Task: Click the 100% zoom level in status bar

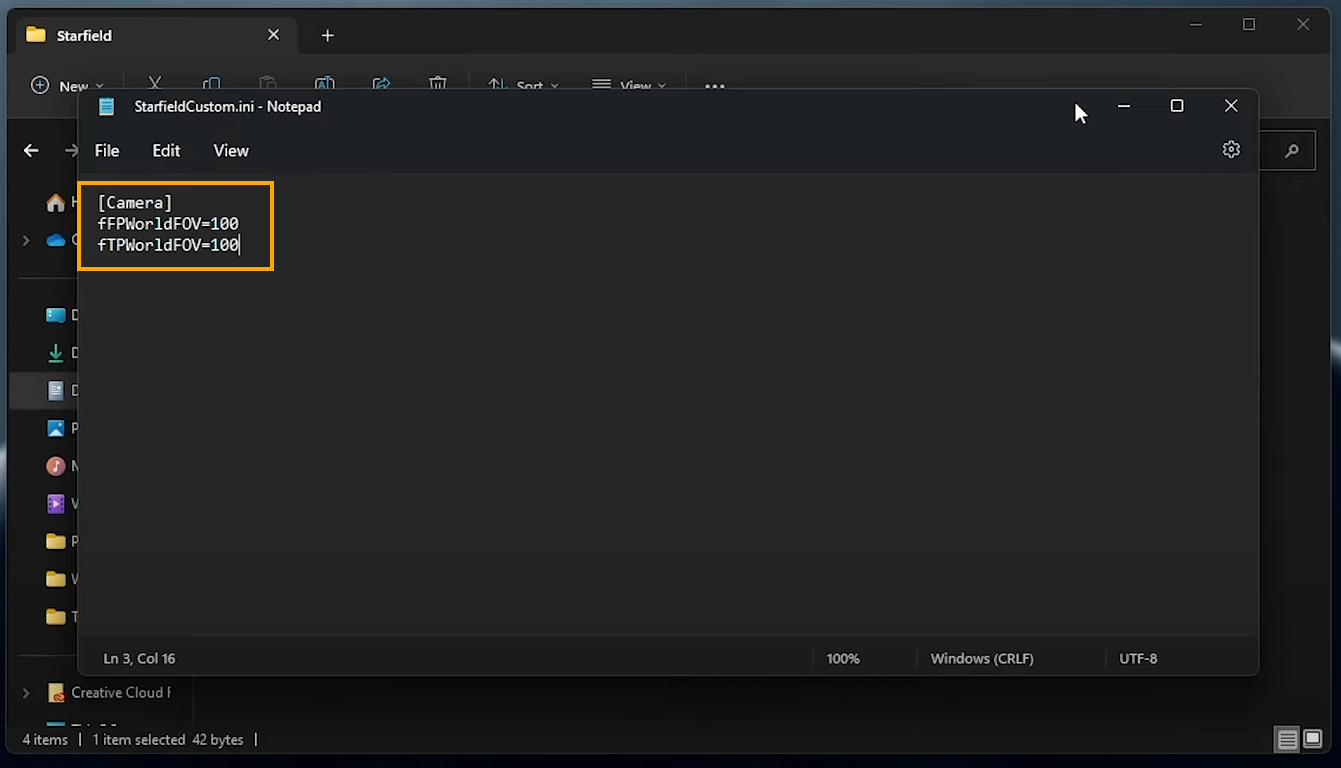Action: pyautogui.click(x=843, y=659)
